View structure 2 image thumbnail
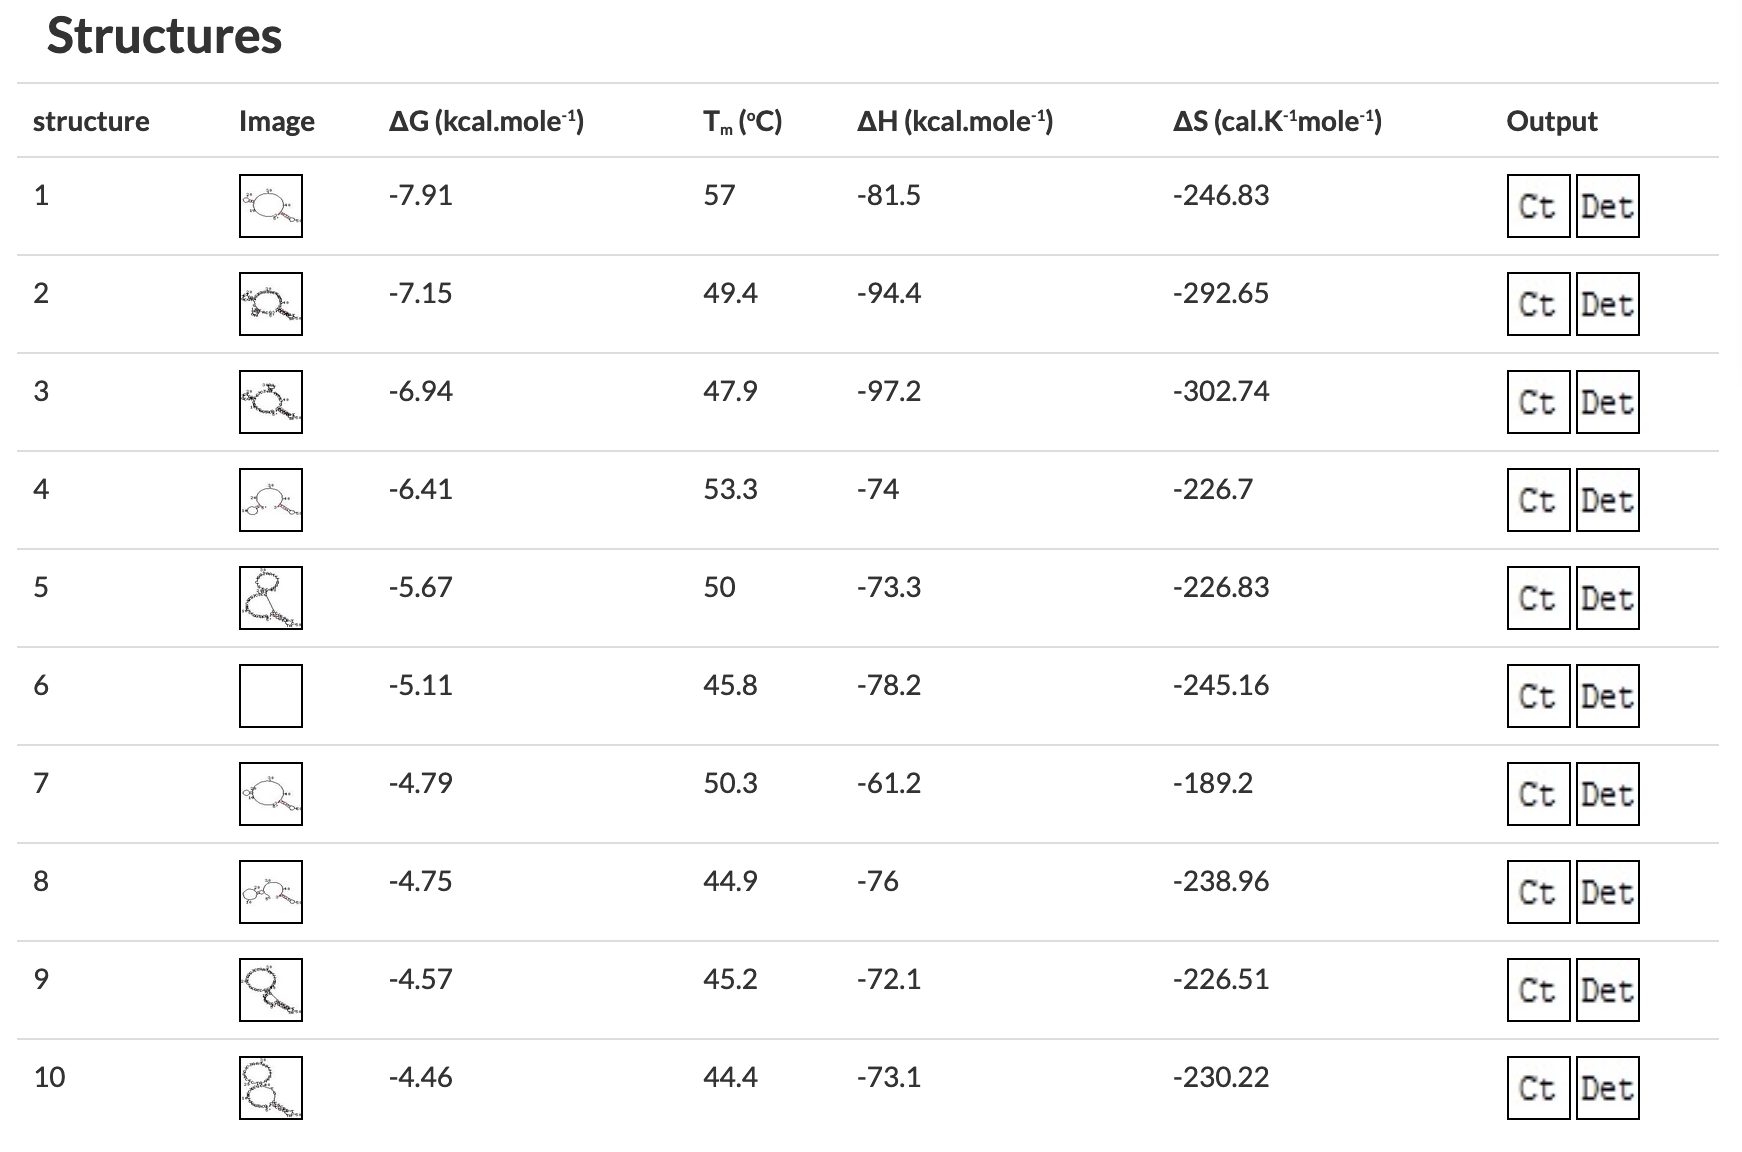1742x1152 pixels. (x=271, y=304)
